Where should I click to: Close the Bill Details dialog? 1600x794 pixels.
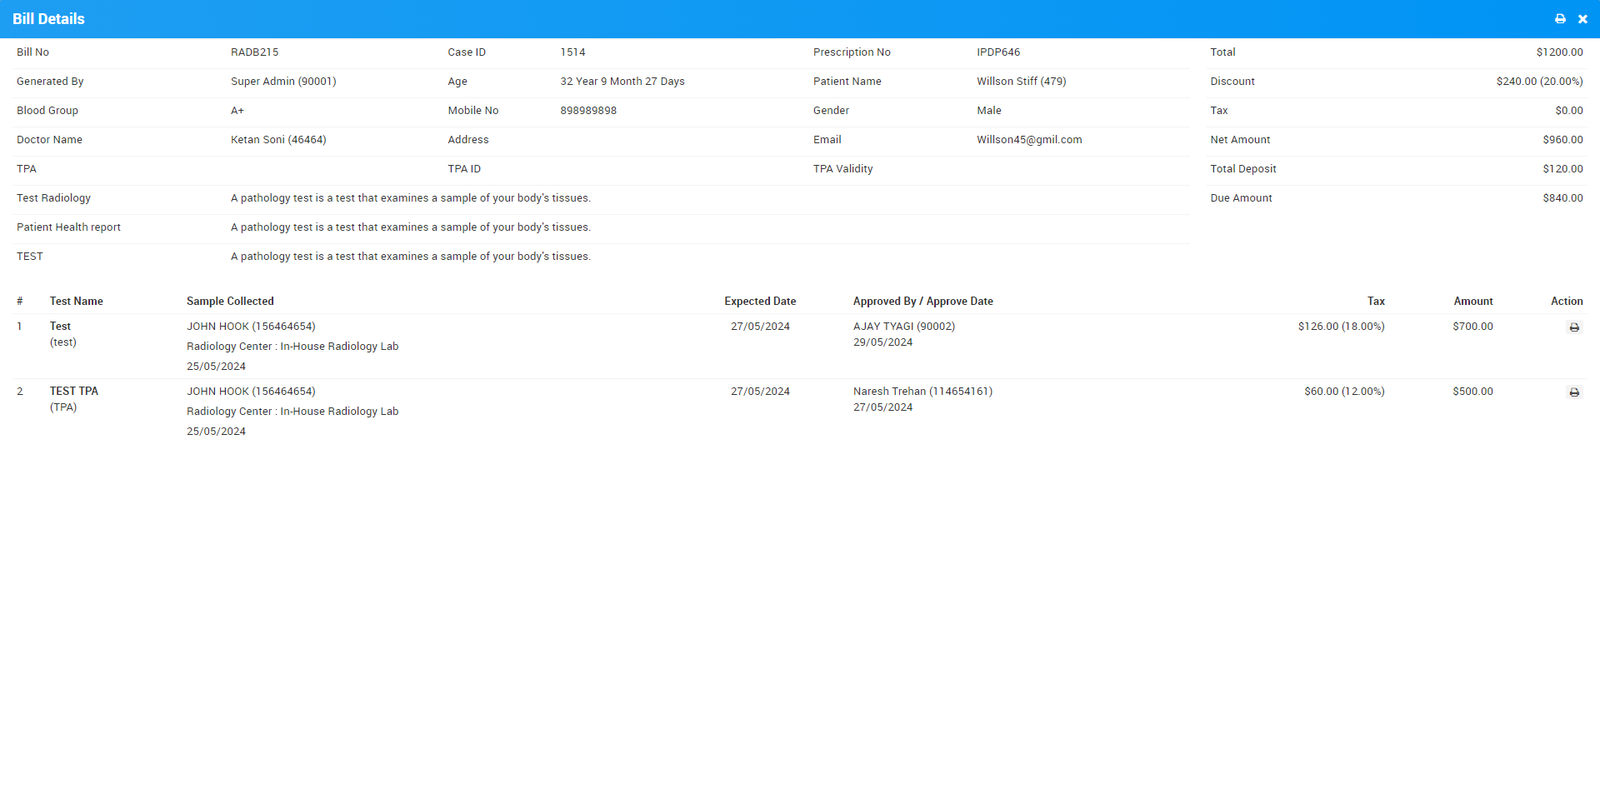point(1582,19)
